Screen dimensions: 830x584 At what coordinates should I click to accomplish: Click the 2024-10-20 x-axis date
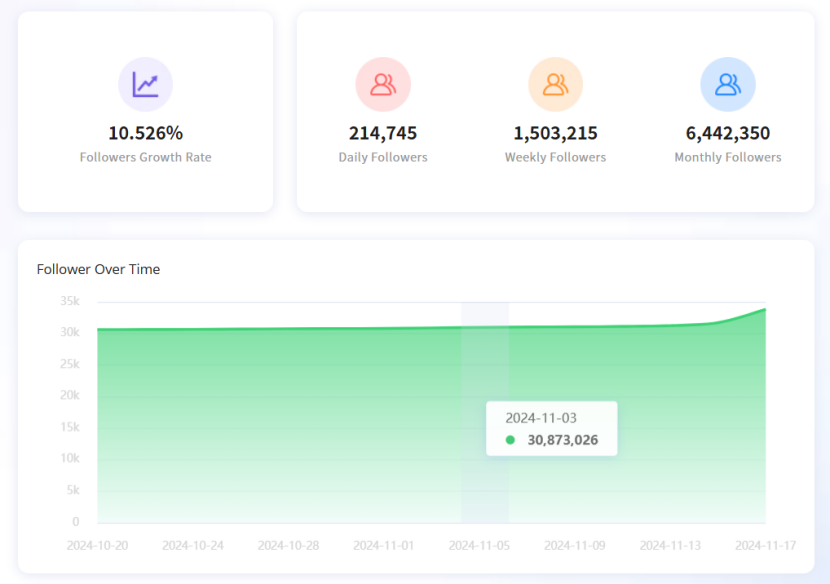(x=97, y=545)
